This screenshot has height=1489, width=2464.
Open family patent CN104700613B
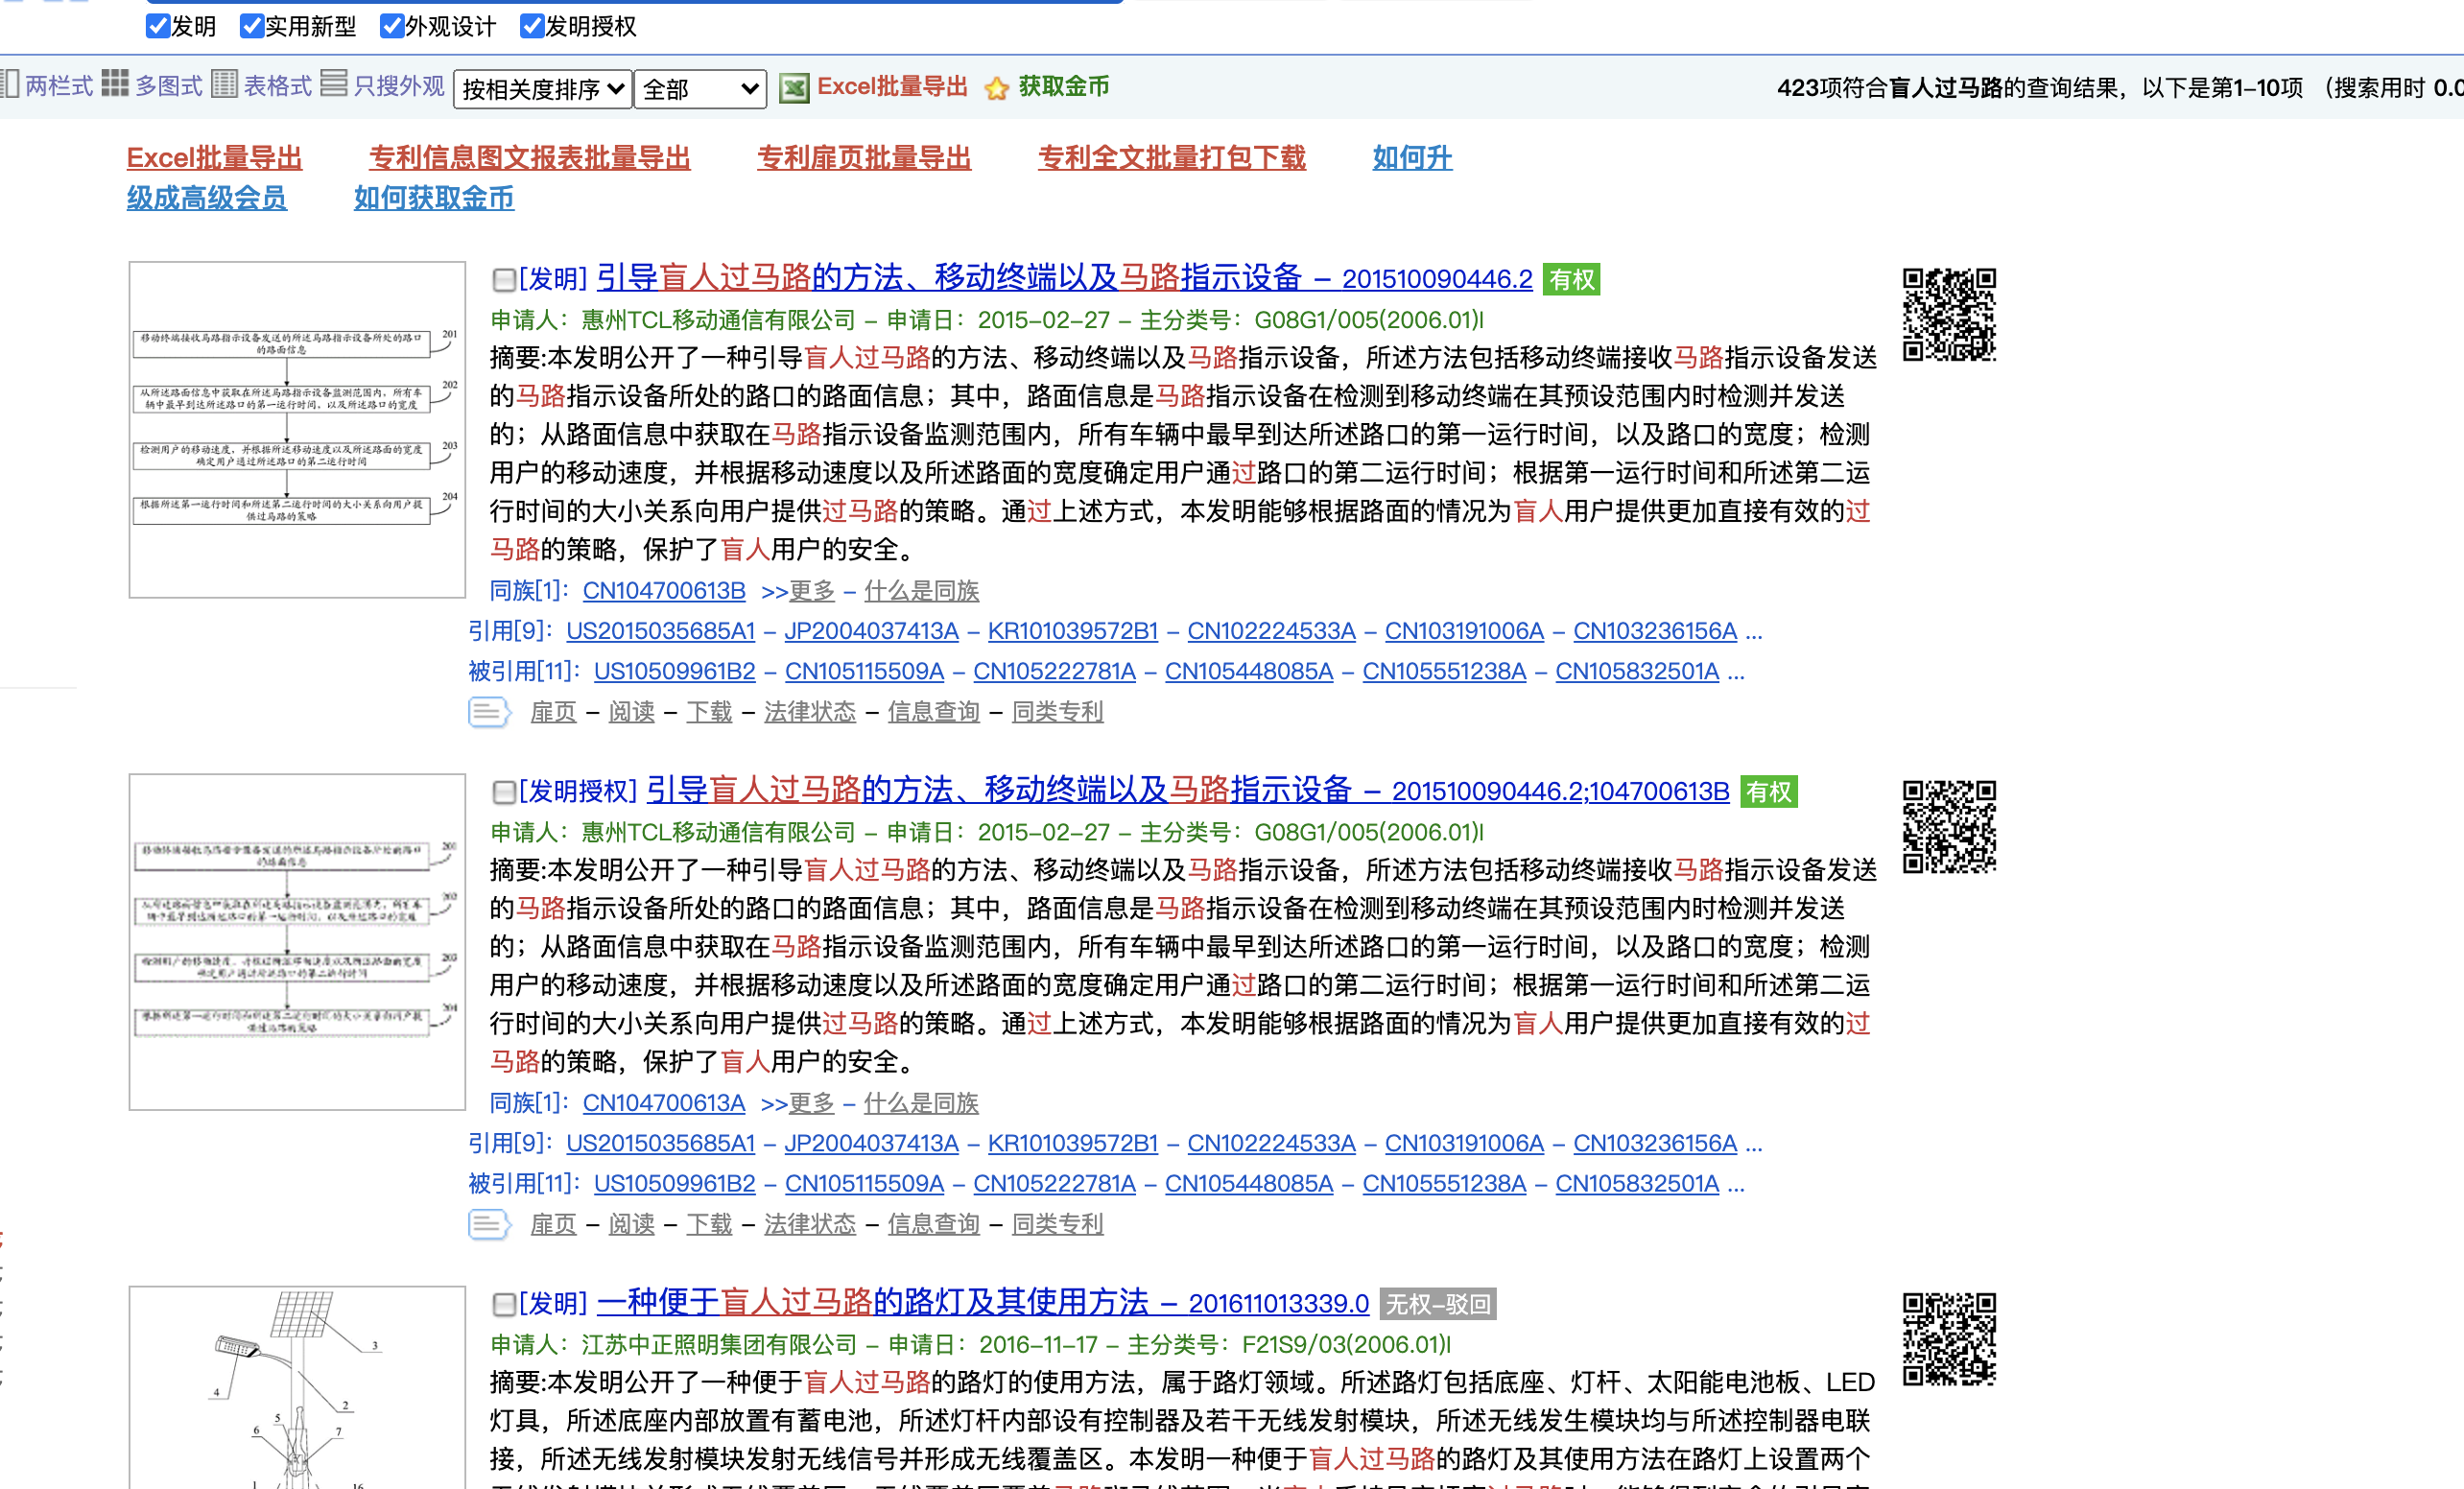(664, 591)
